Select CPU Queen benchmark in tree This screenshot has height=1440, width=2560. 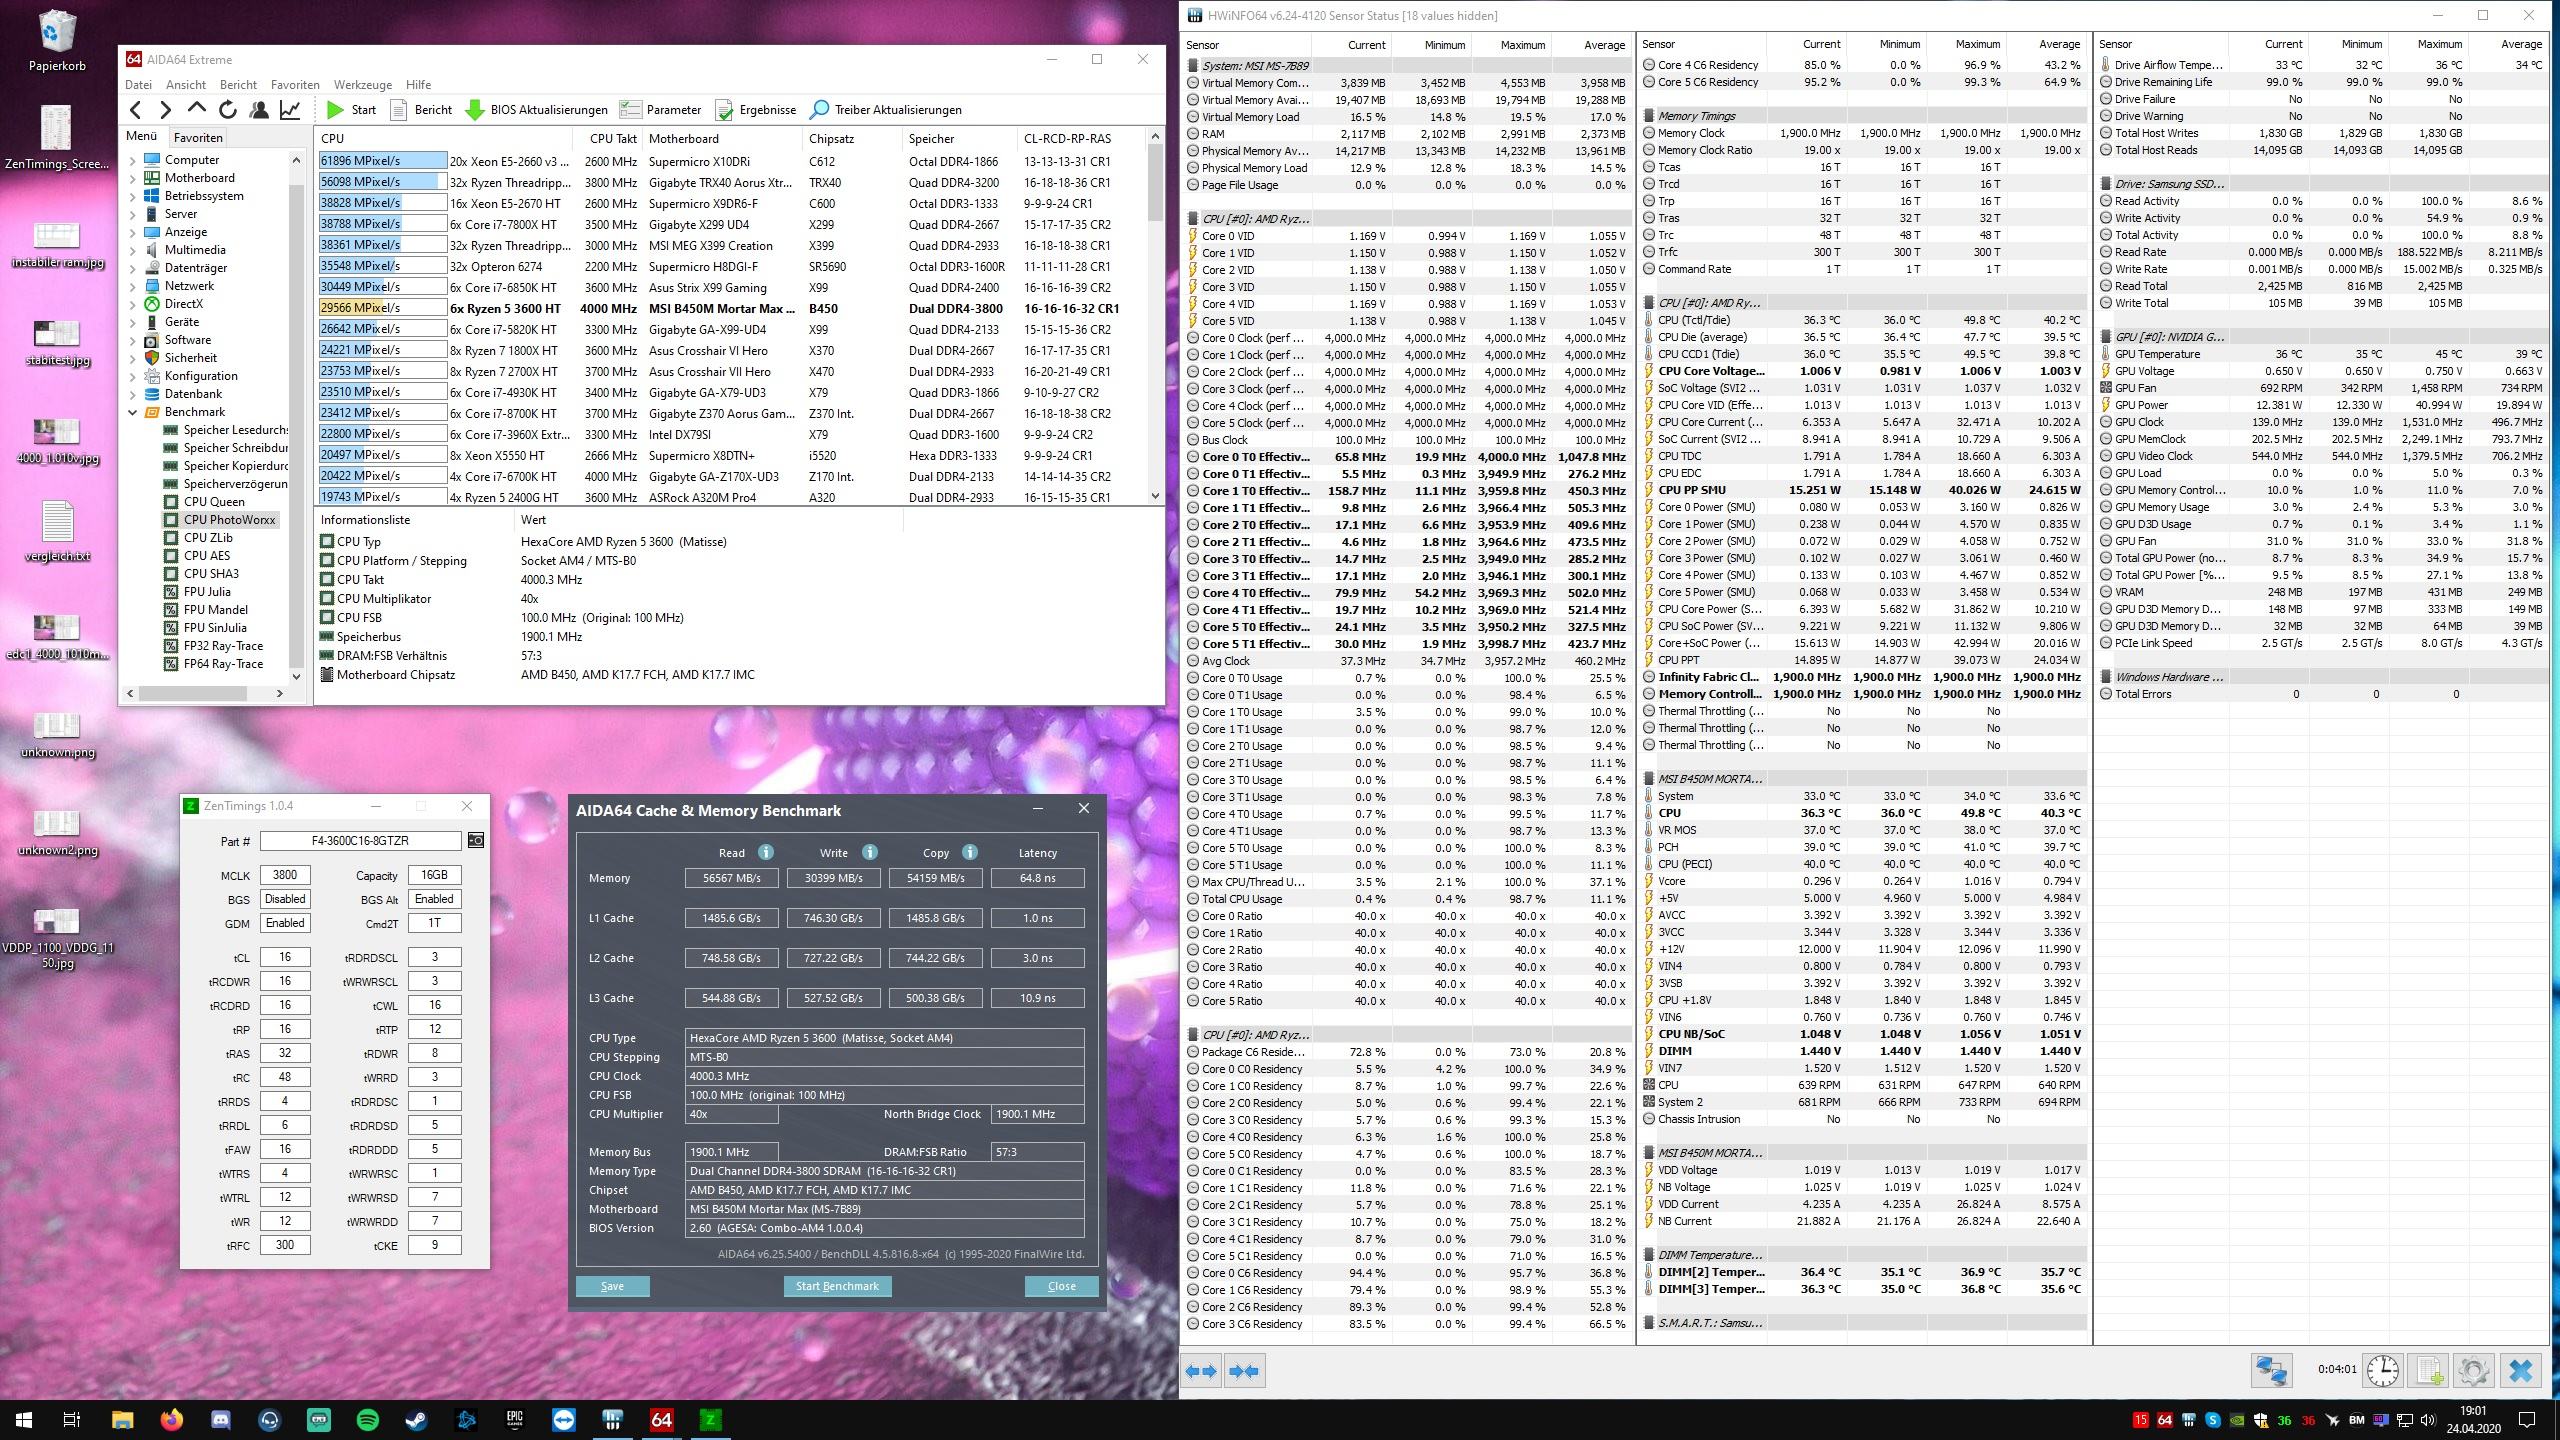[x=213, y=502]
